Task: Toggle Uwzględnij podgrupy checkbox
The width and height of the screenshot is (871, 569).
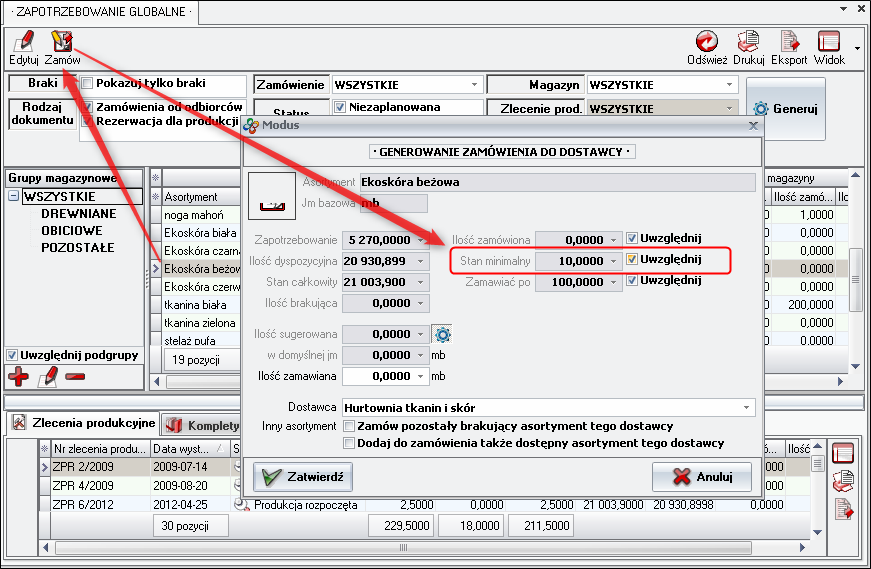Action: coord(12,355)
